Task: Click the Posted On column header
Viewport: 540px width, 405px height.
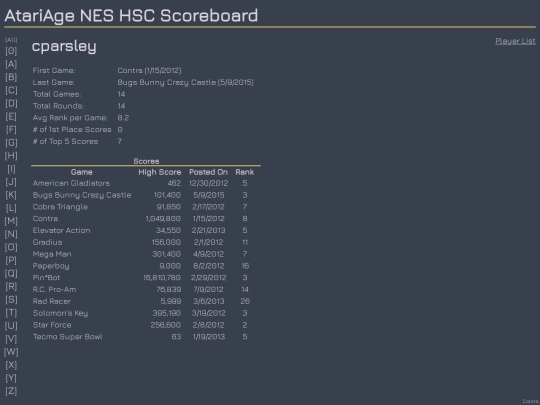Action: pos(208,172)
